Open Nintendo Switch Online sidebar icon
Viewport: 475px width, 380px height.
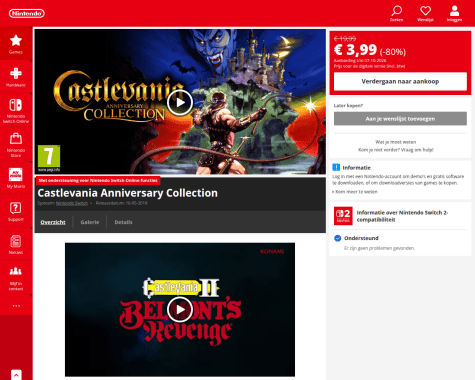[16, 105]
